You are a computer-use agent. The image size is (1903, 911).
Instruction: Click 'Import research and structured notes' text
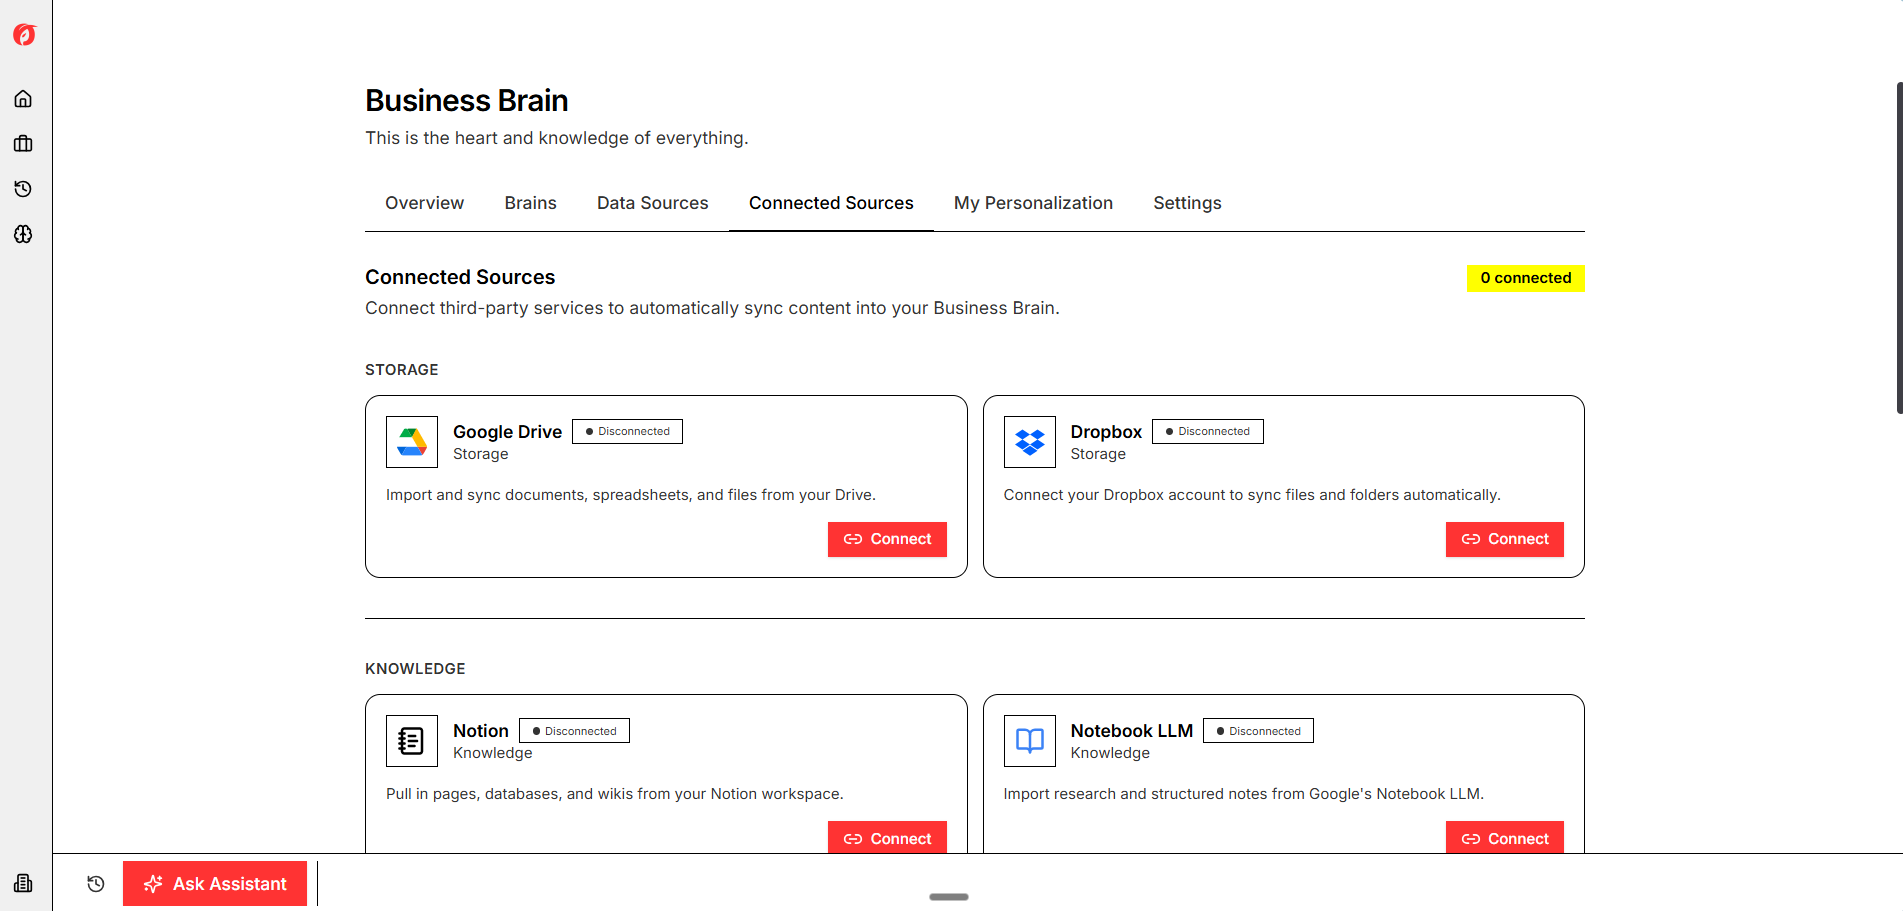coord(1244,794)
